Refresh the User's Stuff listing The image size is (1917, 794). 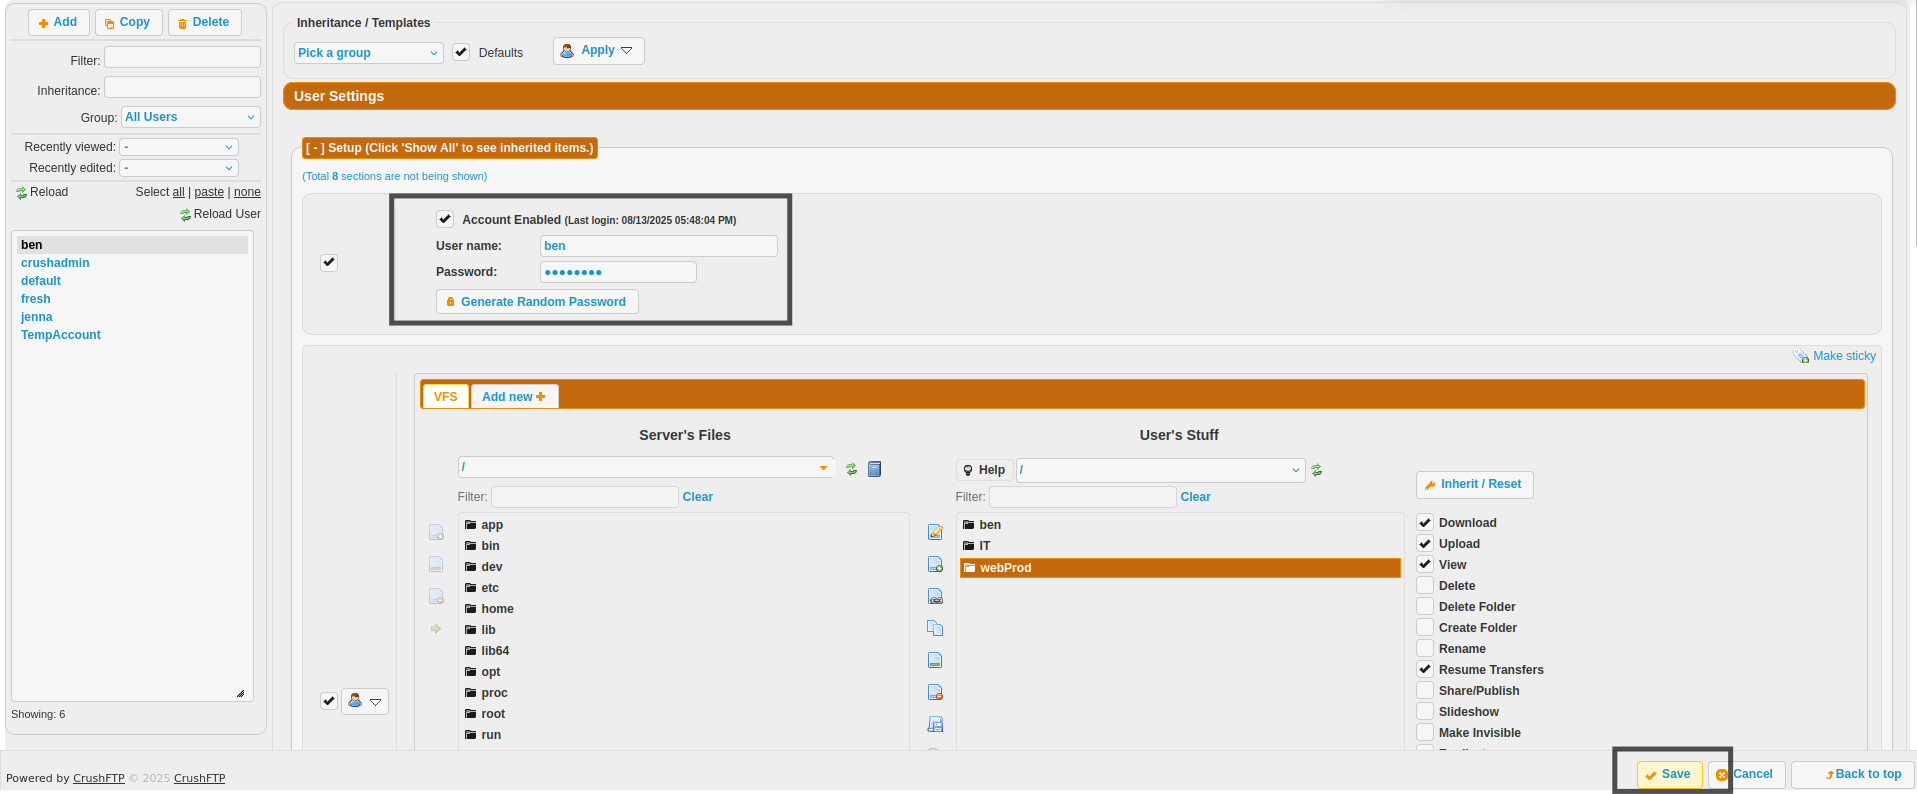[1317, 470]
